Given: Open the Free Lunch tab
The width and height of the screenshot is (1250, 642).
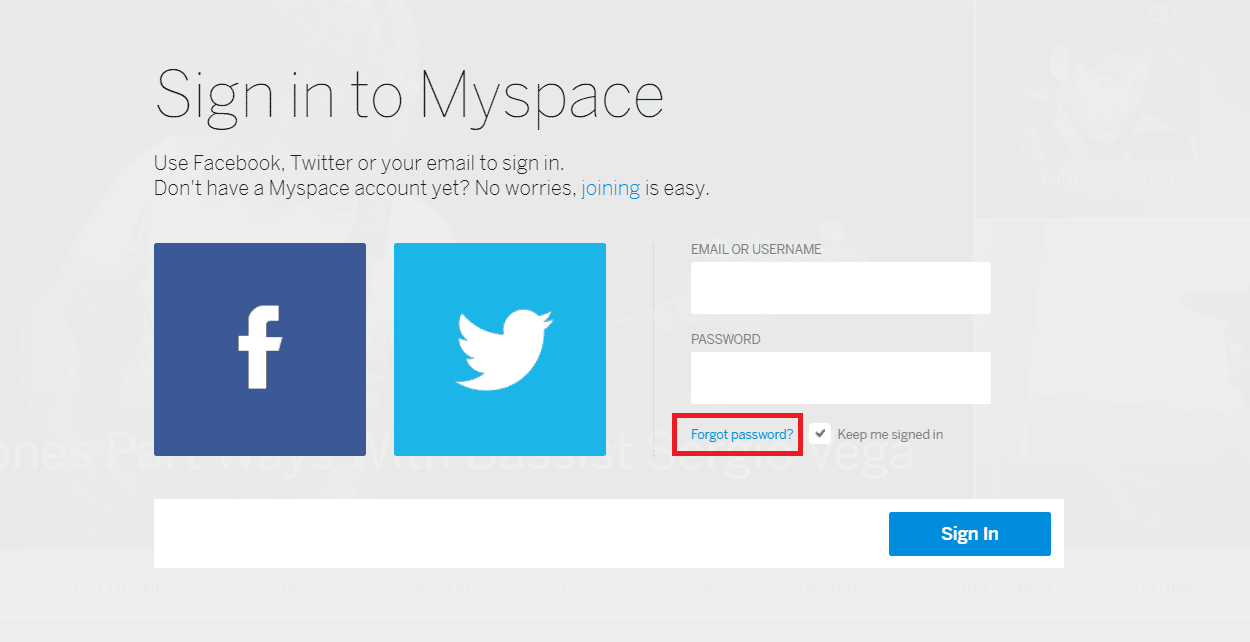Looking at the screenshot, I should 1001,589.
